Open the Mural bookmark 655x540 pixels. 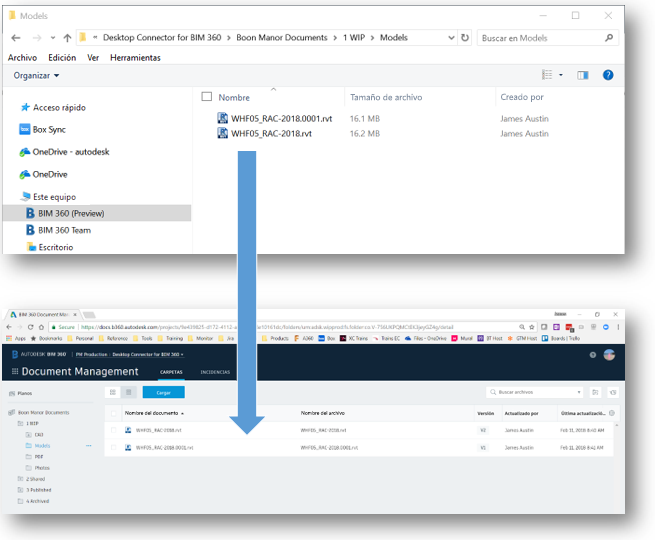coord(462,338)
